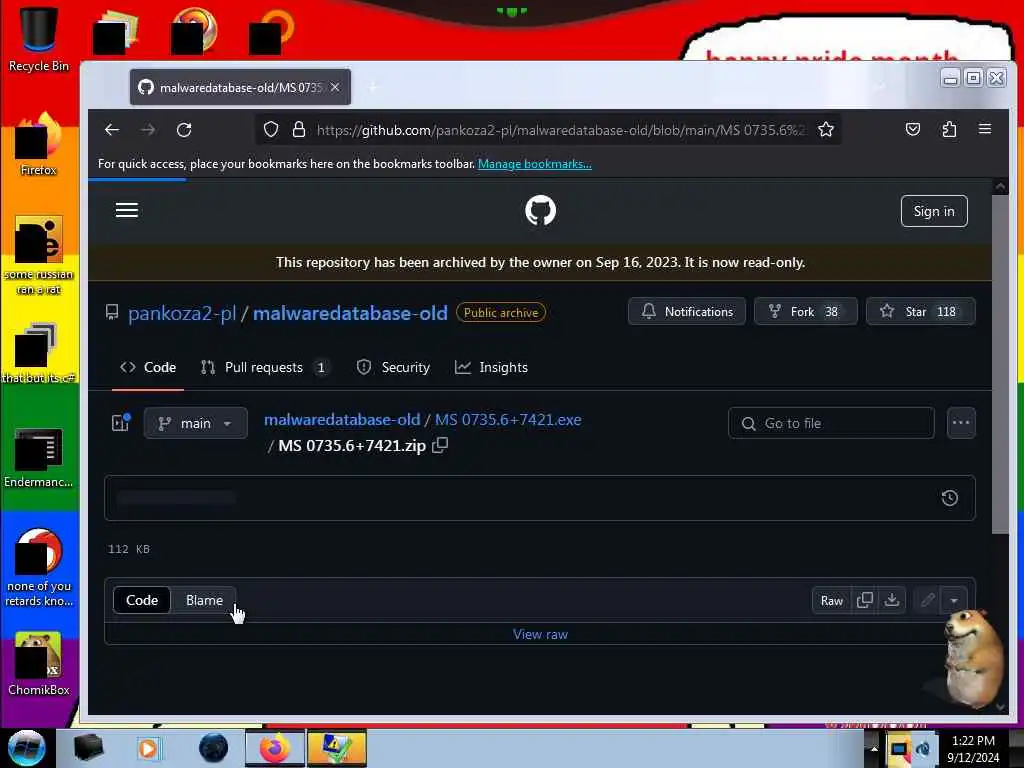Click the 112 KB file size text
The height and width of the screenshot is (768, 1024).
[129, 549]
